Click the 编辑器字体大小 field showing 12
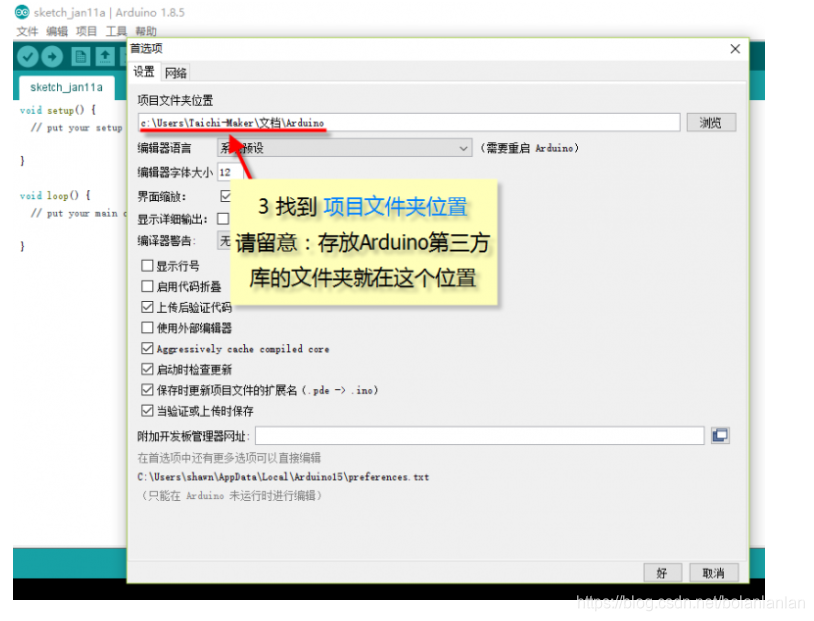The height and width of the screenshot is (621, 814). click(230, 172)
